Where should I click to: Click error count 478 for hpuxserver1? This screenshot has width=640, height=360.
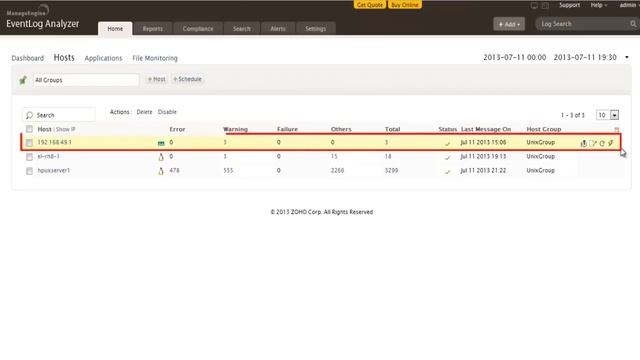click(174, 171)
